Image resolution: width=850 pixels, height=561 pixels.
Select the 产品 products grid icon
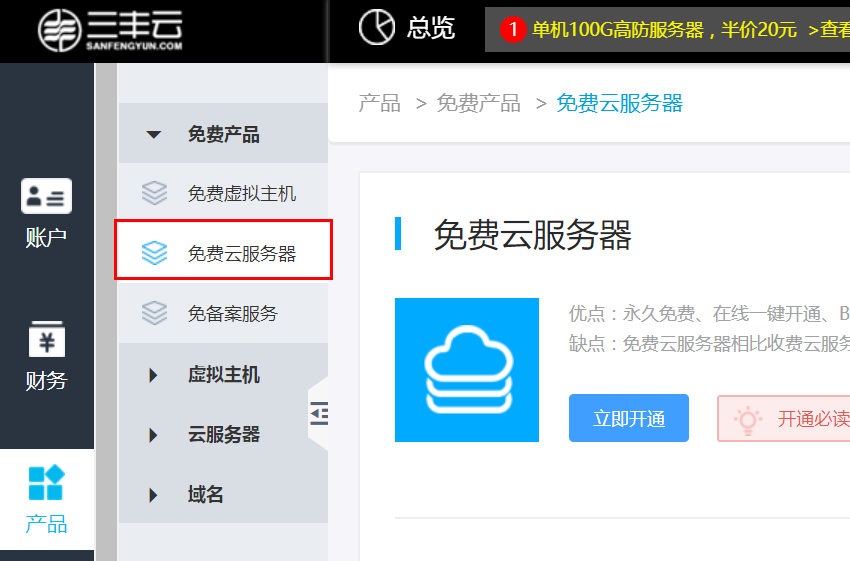[x=47, y=482]
